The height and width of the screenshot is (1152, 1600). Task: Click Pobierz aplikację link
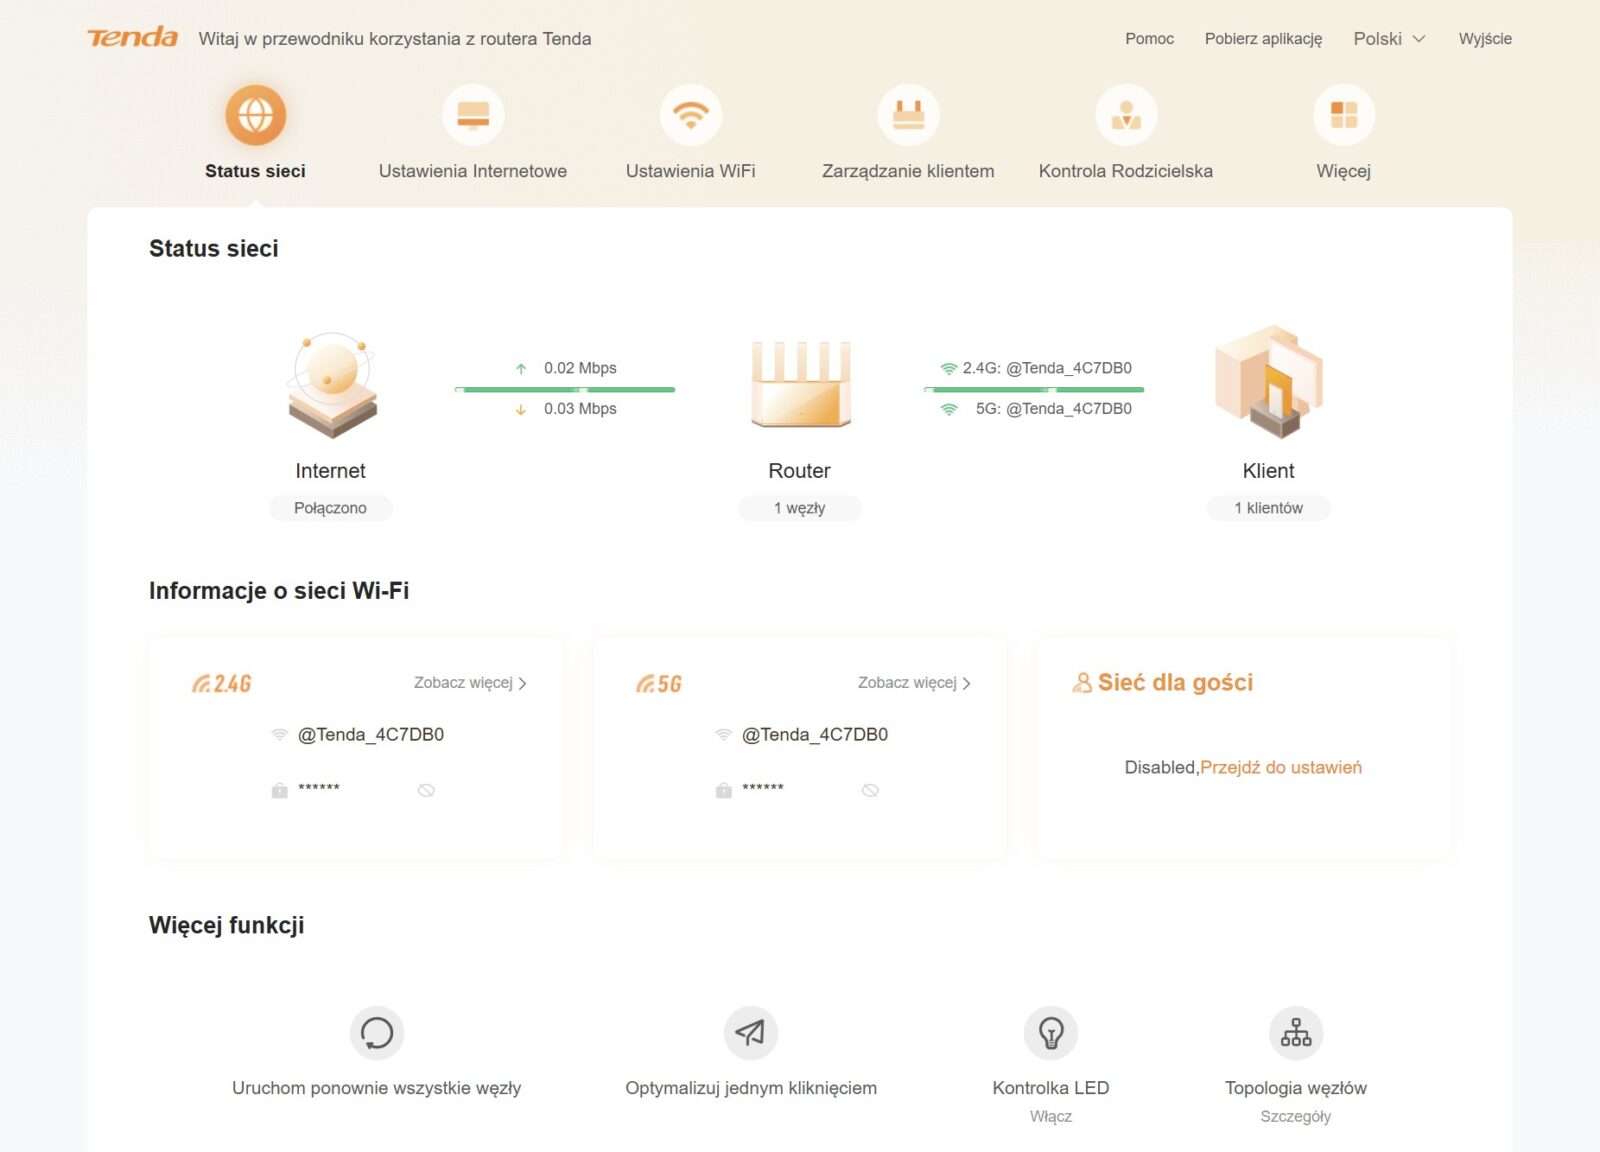point(1263,39)
